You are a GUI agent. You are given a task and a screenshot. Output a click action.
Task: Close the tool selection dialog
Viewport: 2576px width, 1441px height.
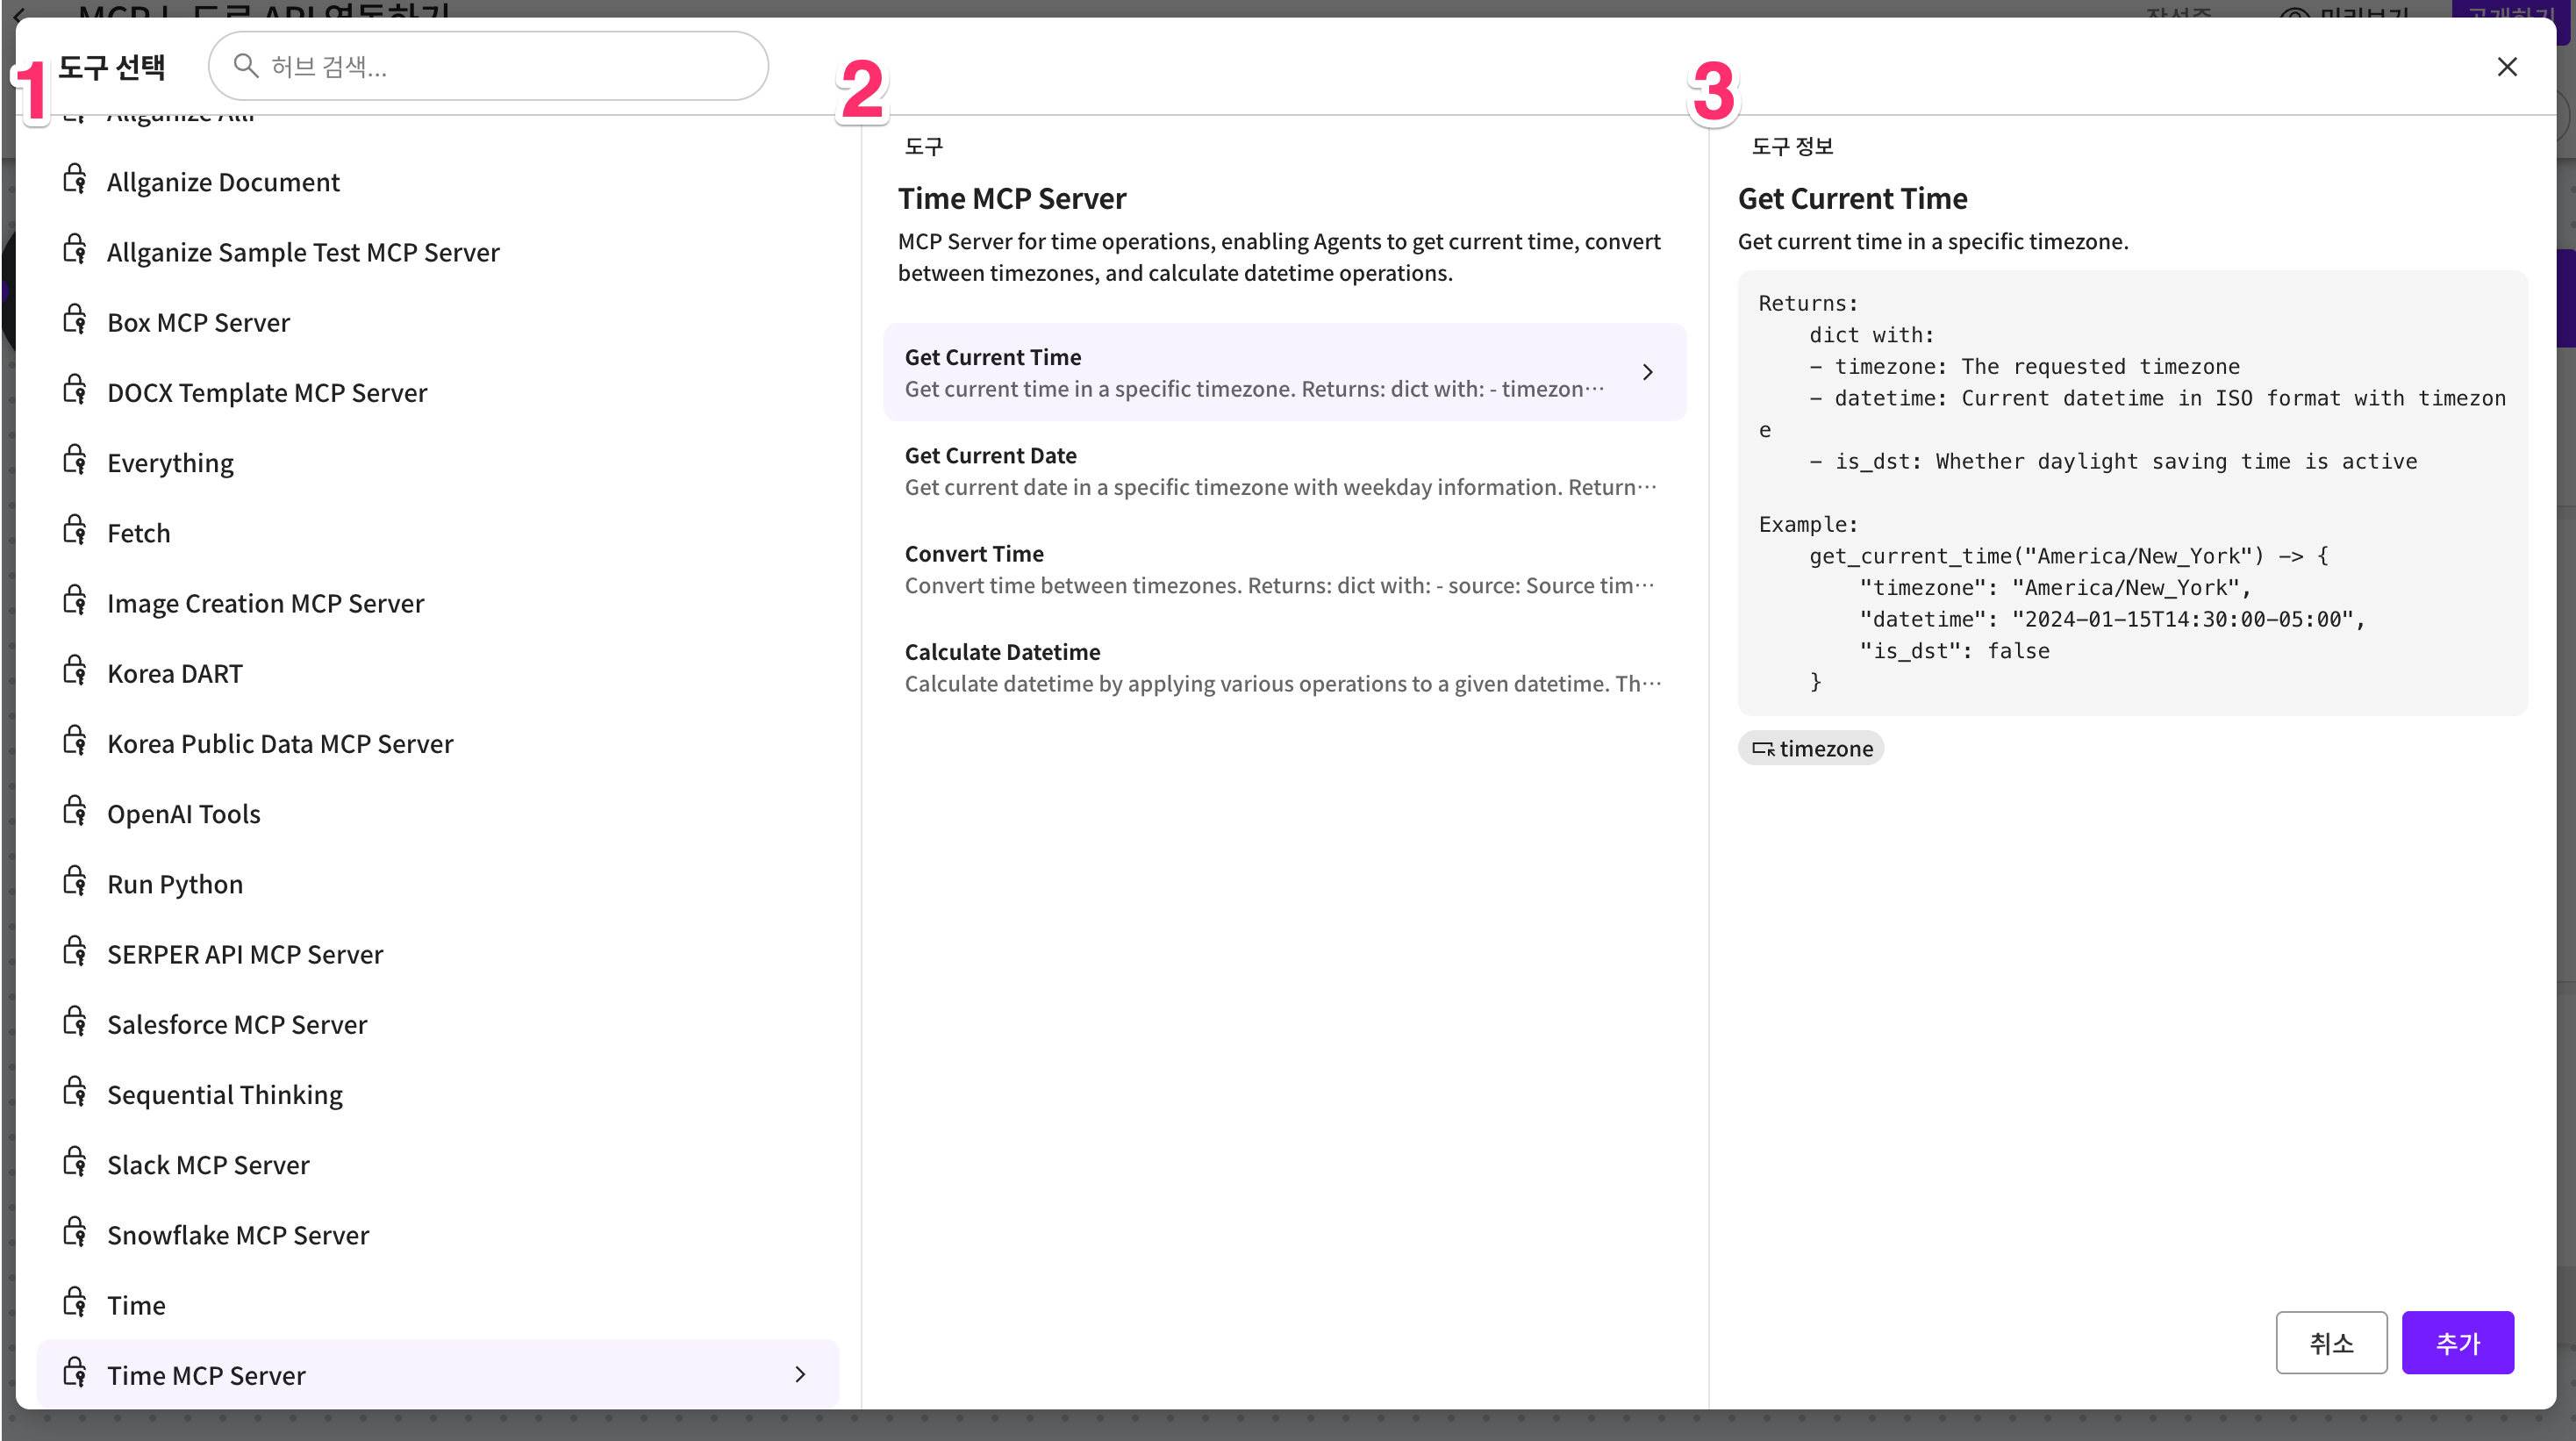pos(2507,66)
